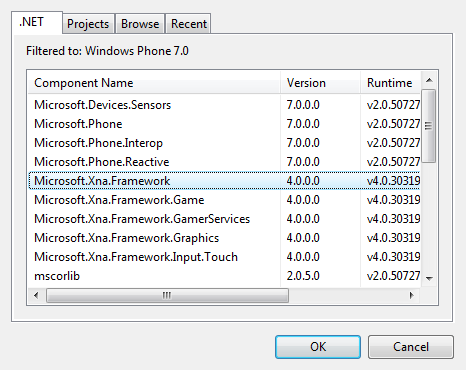Click the vertical scrollbar down arrow

pyautogui.click(x=429, y=279)
